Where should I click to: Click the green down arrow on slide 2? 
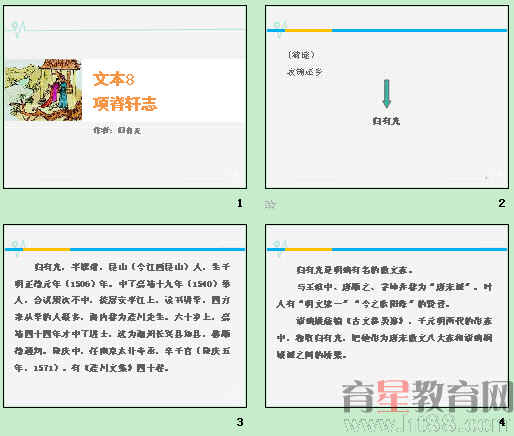click(387, 94)
